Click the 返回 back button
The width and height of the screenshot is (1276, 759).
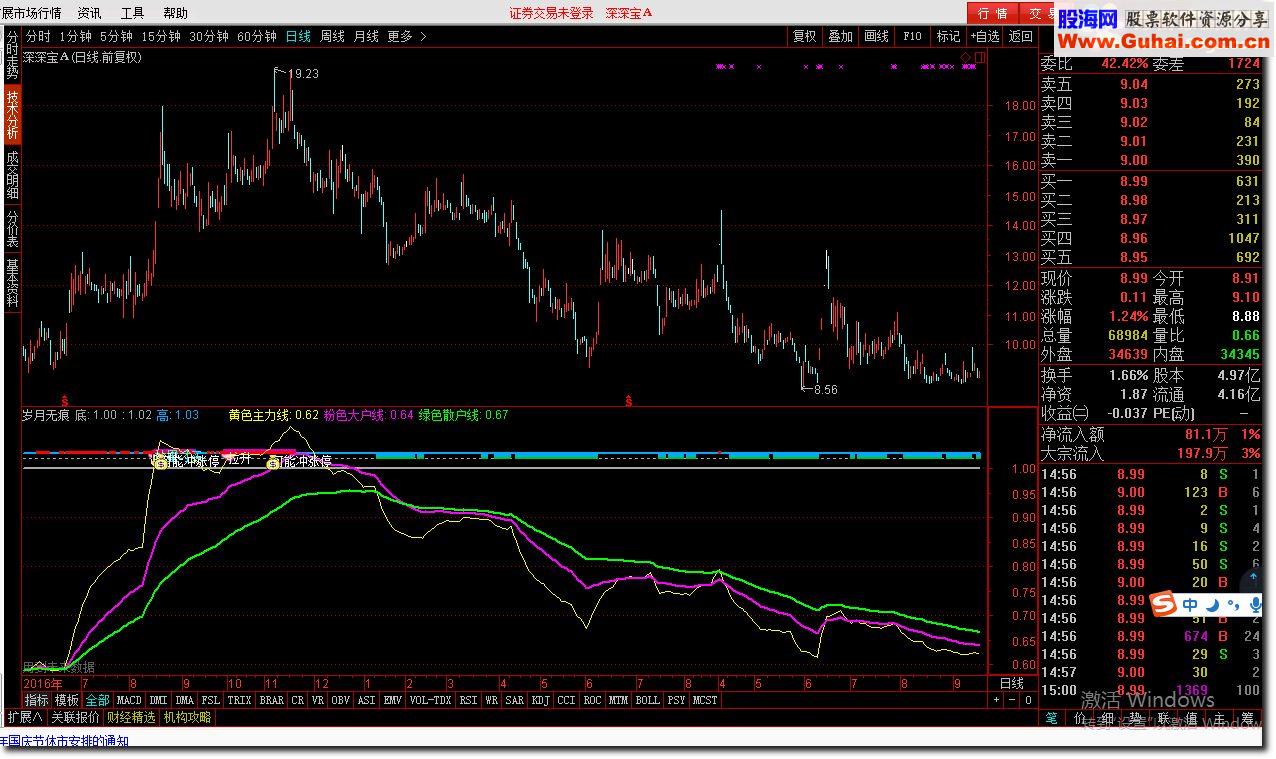(x=1020, y=36)
